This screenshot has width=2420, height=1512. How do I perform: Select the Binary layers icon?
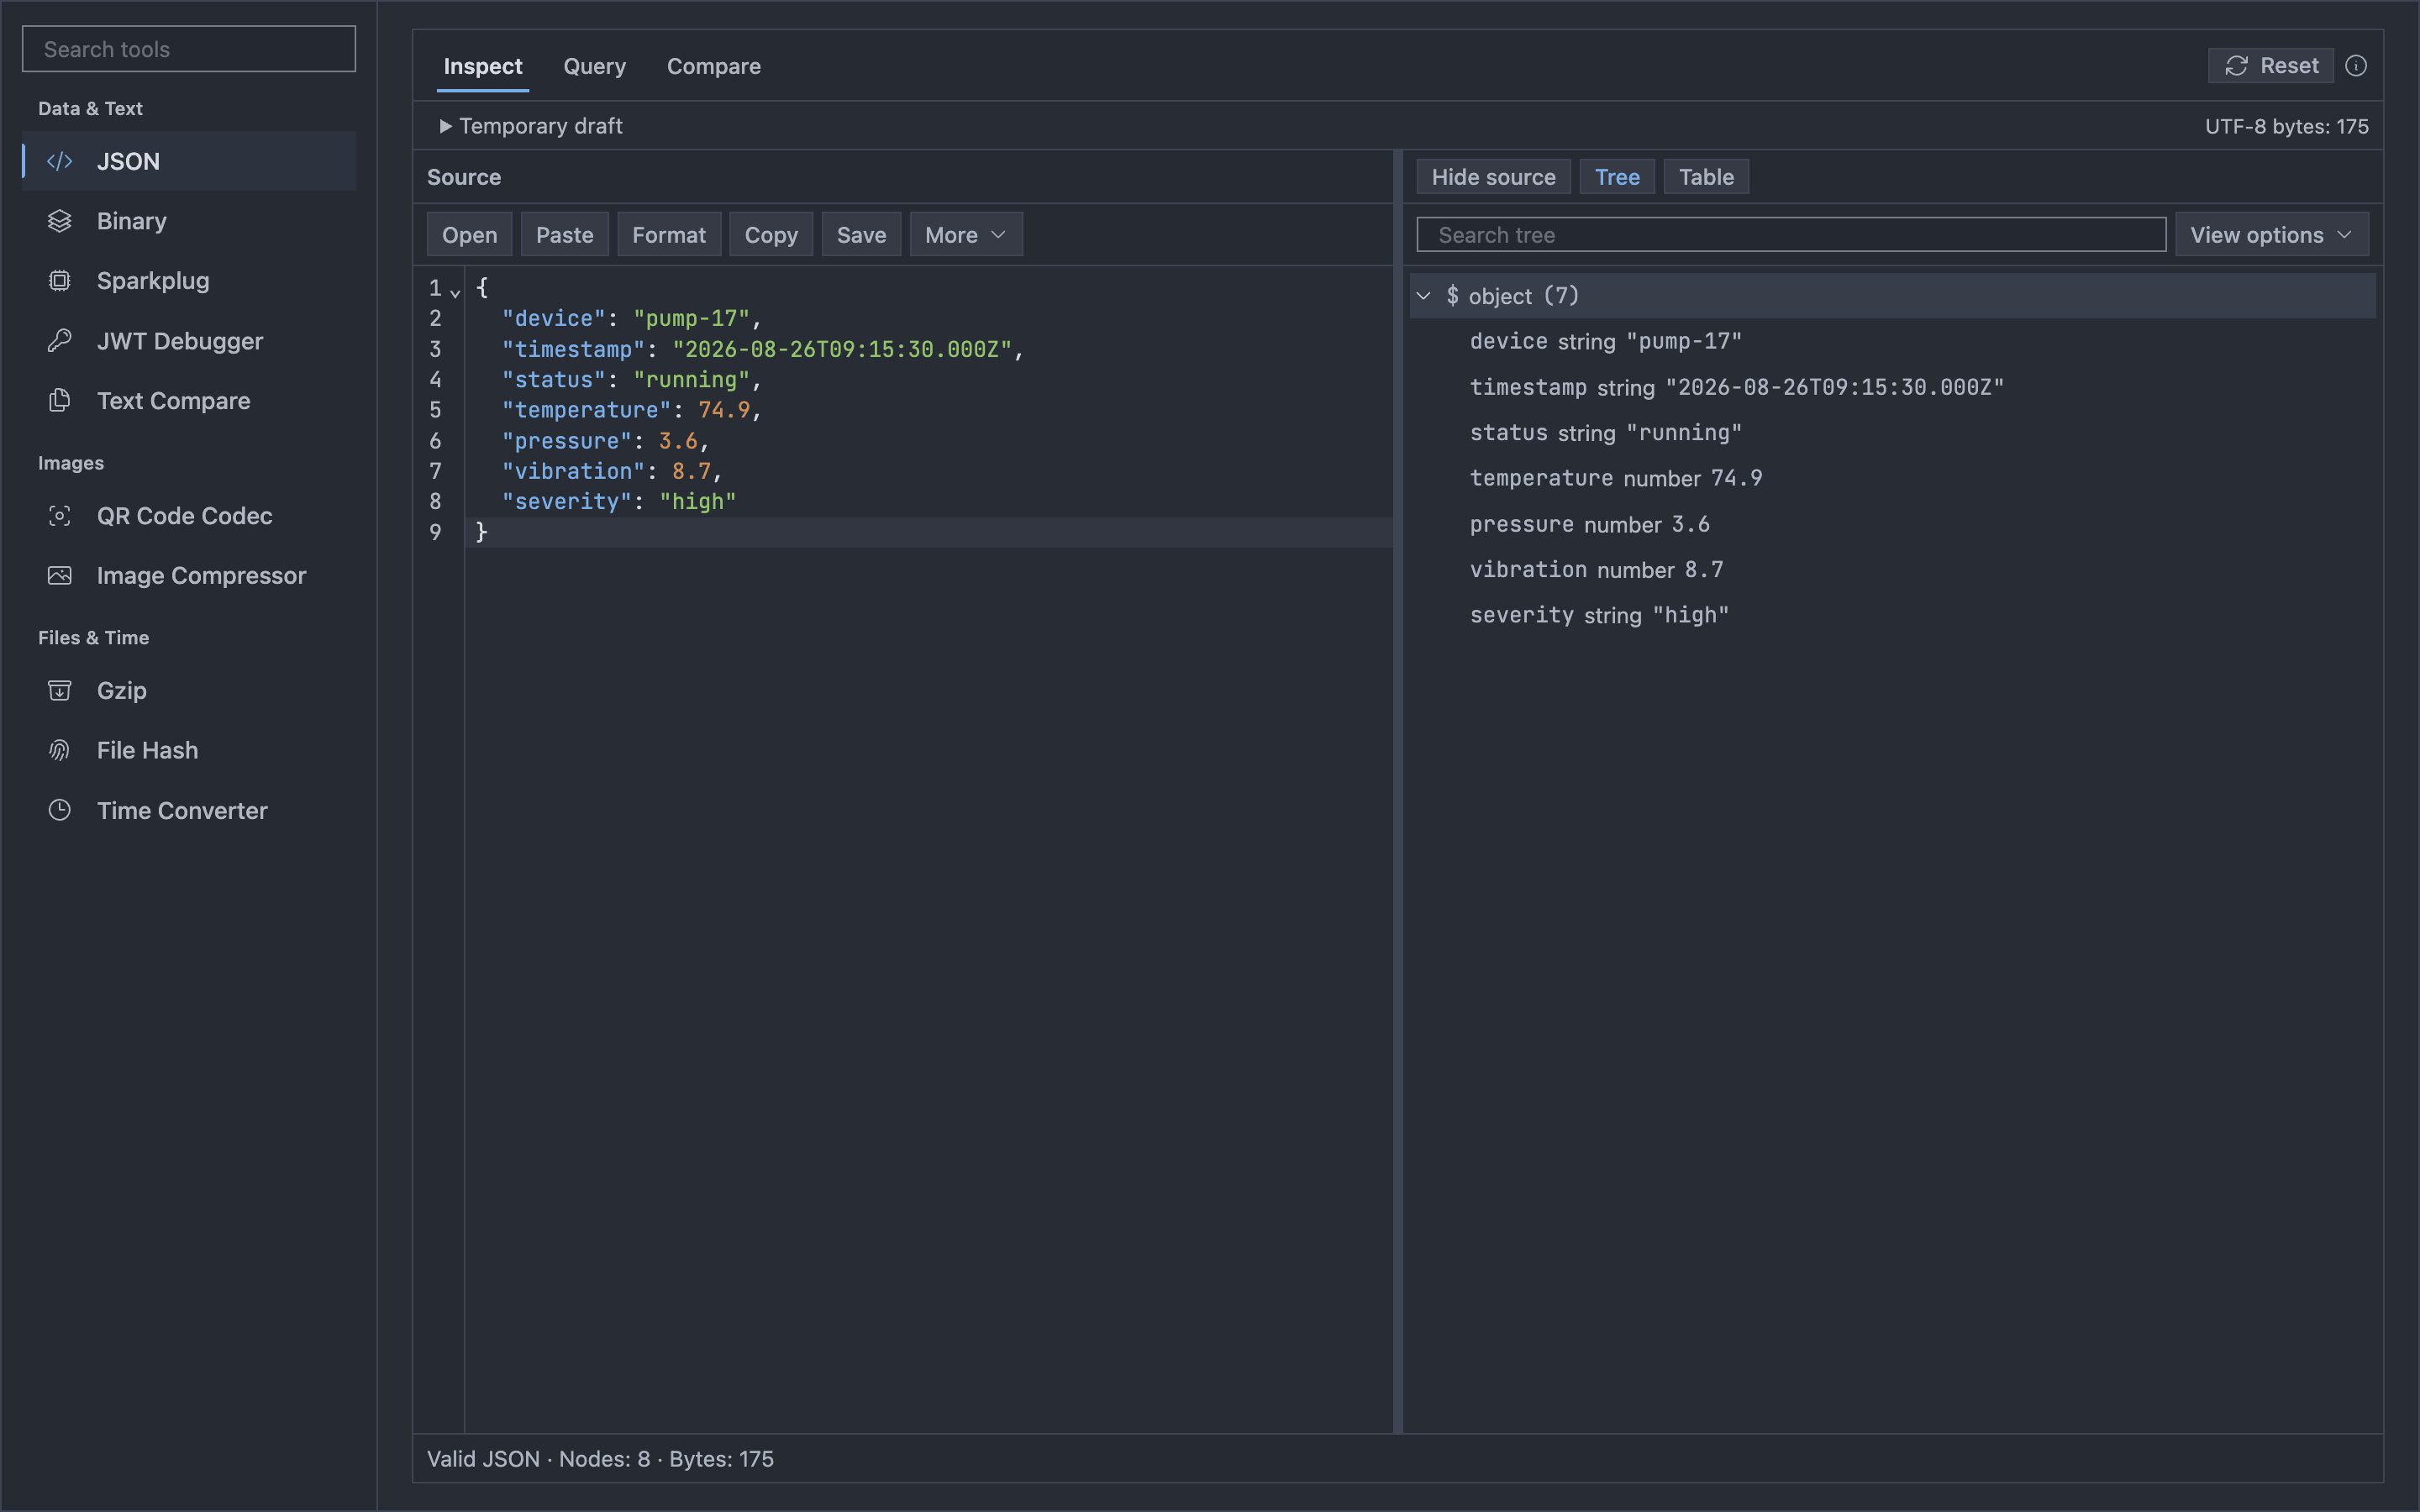click(60, 221)
